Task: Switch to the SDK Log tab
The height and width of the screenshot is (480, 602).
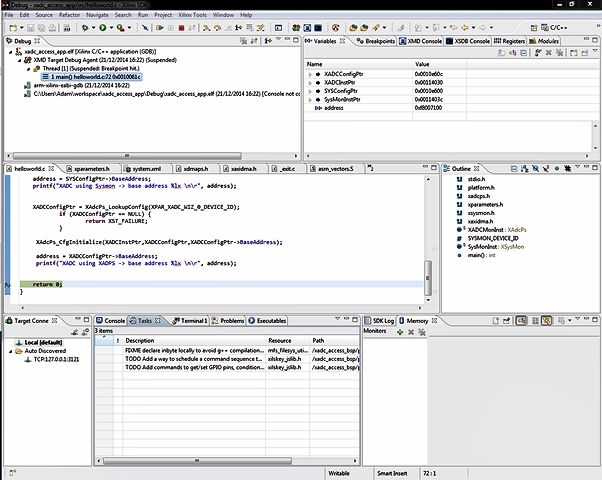Action: (379, 321)
